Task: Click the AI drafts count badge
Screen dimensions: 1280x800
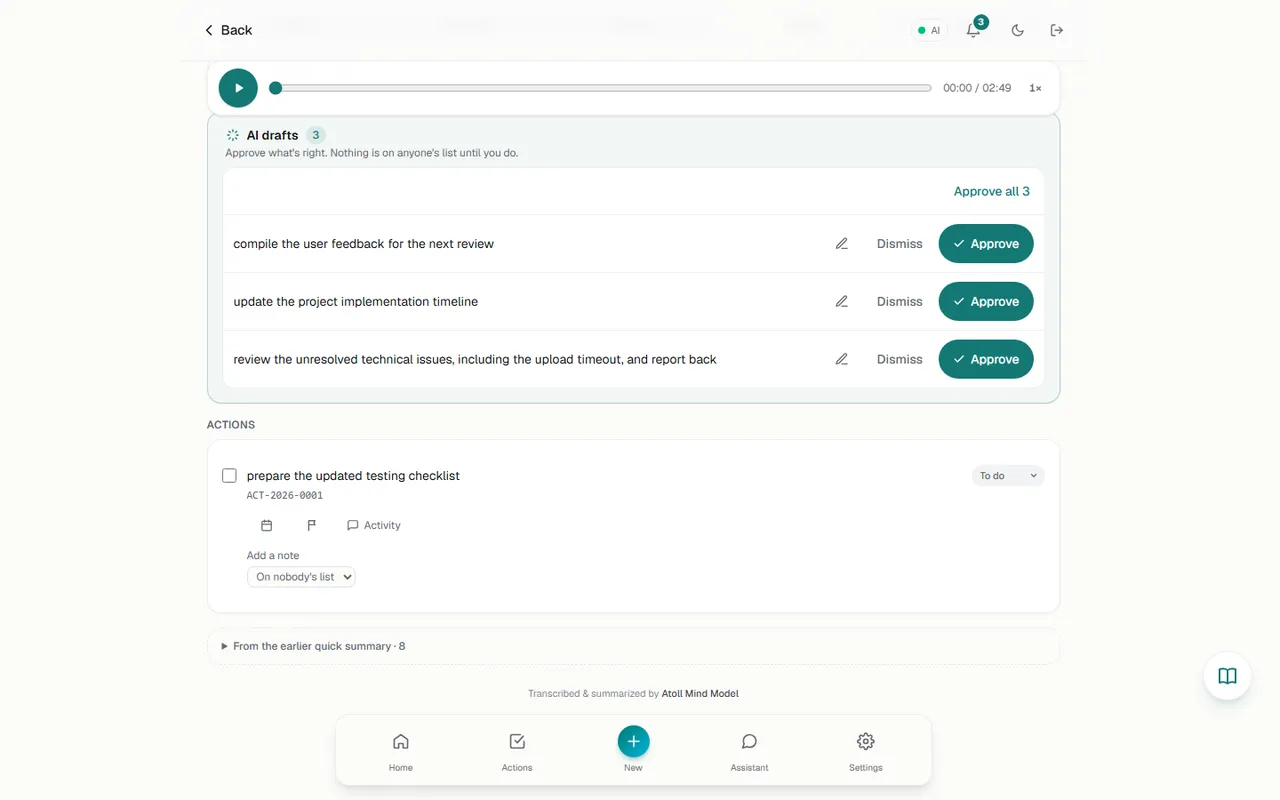Action: pos(316,135)
